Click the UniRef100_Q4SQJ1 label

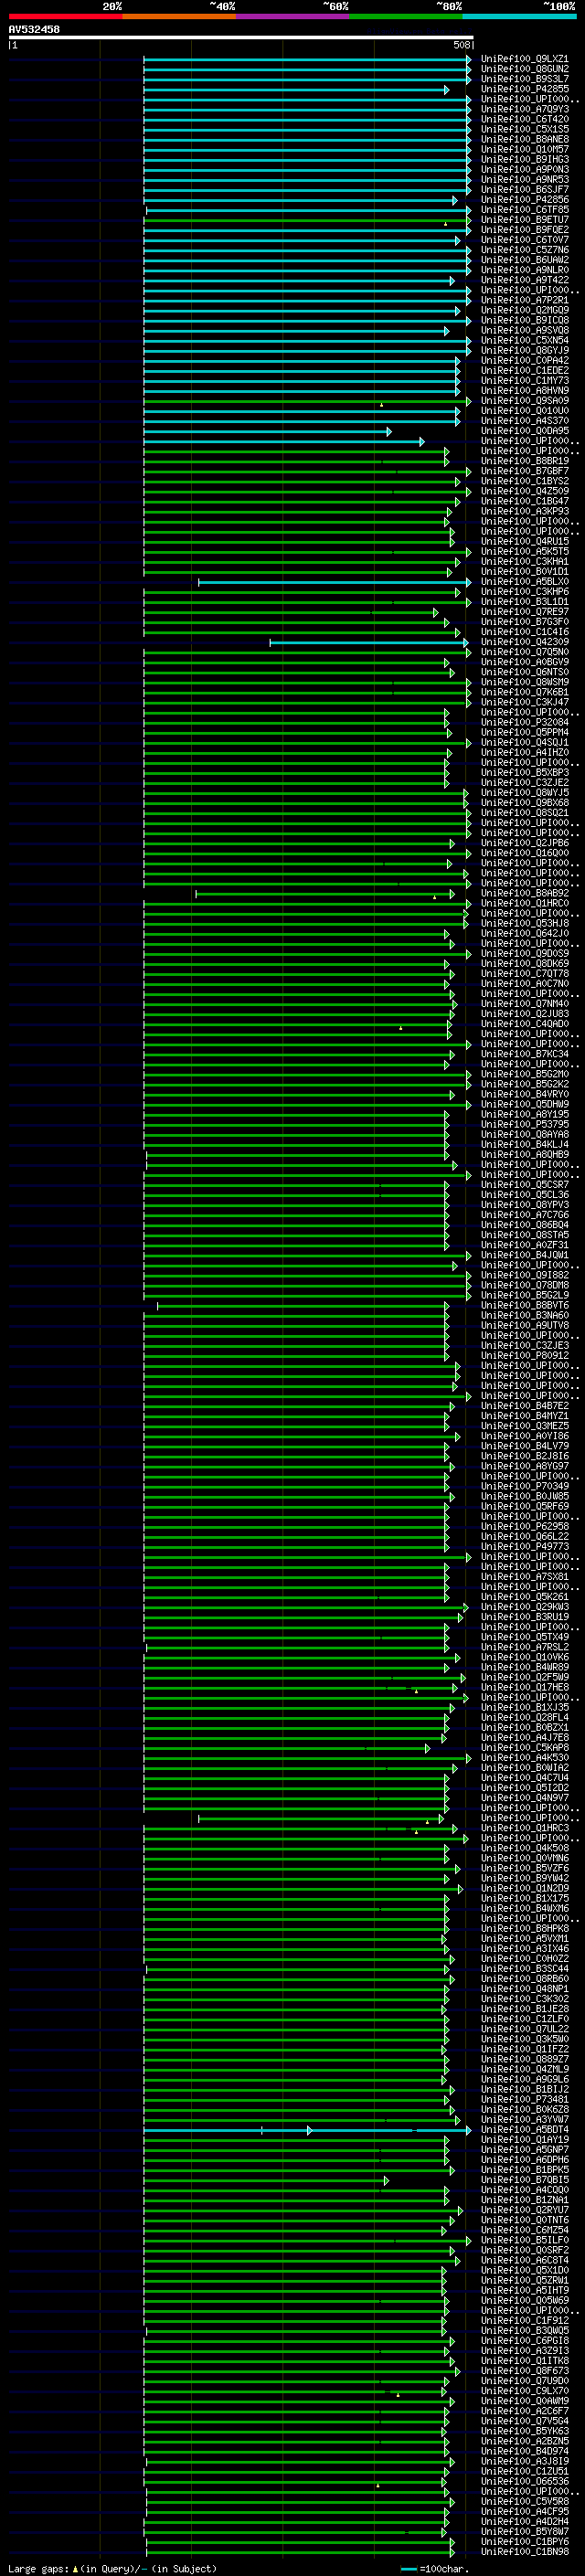524,743
